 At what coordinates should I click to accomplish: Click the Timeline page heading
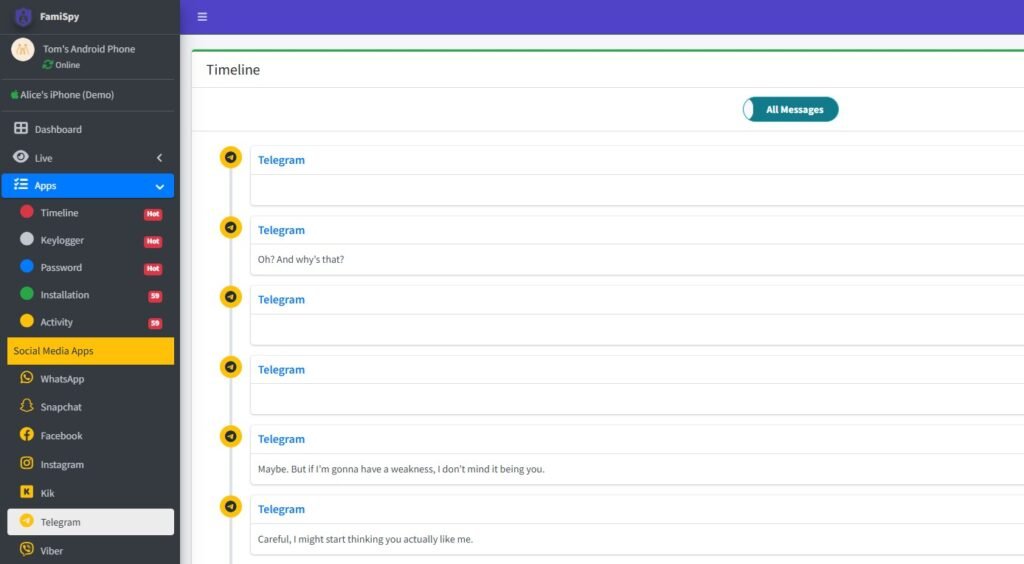click(x=233, y=70)
